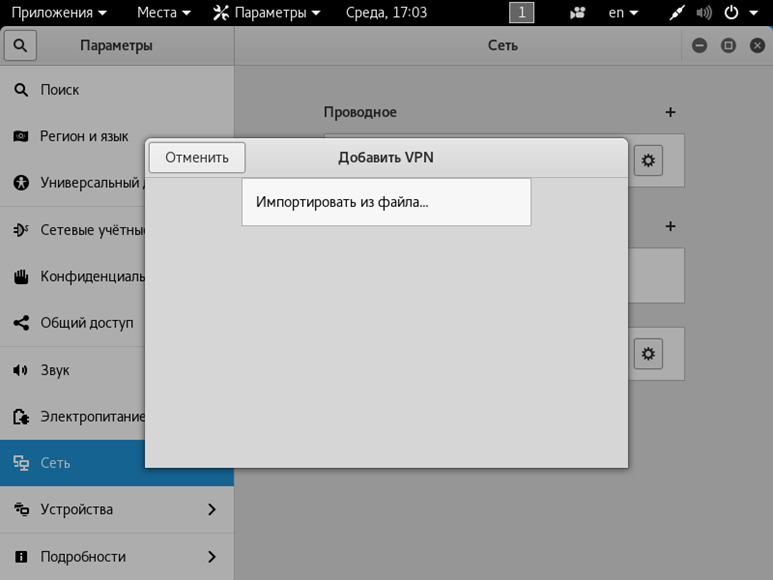Open Звук sound settings

point(72,370)
